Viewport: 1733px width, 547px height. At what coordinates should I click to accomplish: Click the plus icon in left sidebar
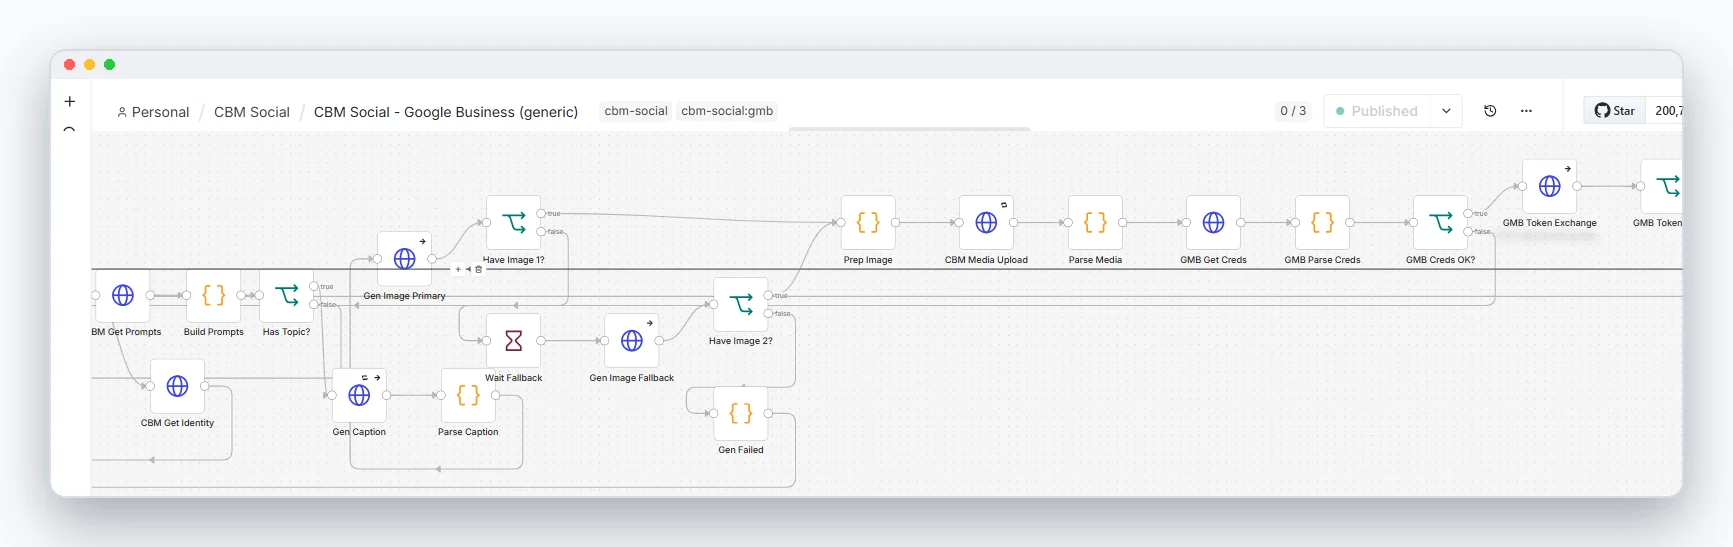pos(70,101)
